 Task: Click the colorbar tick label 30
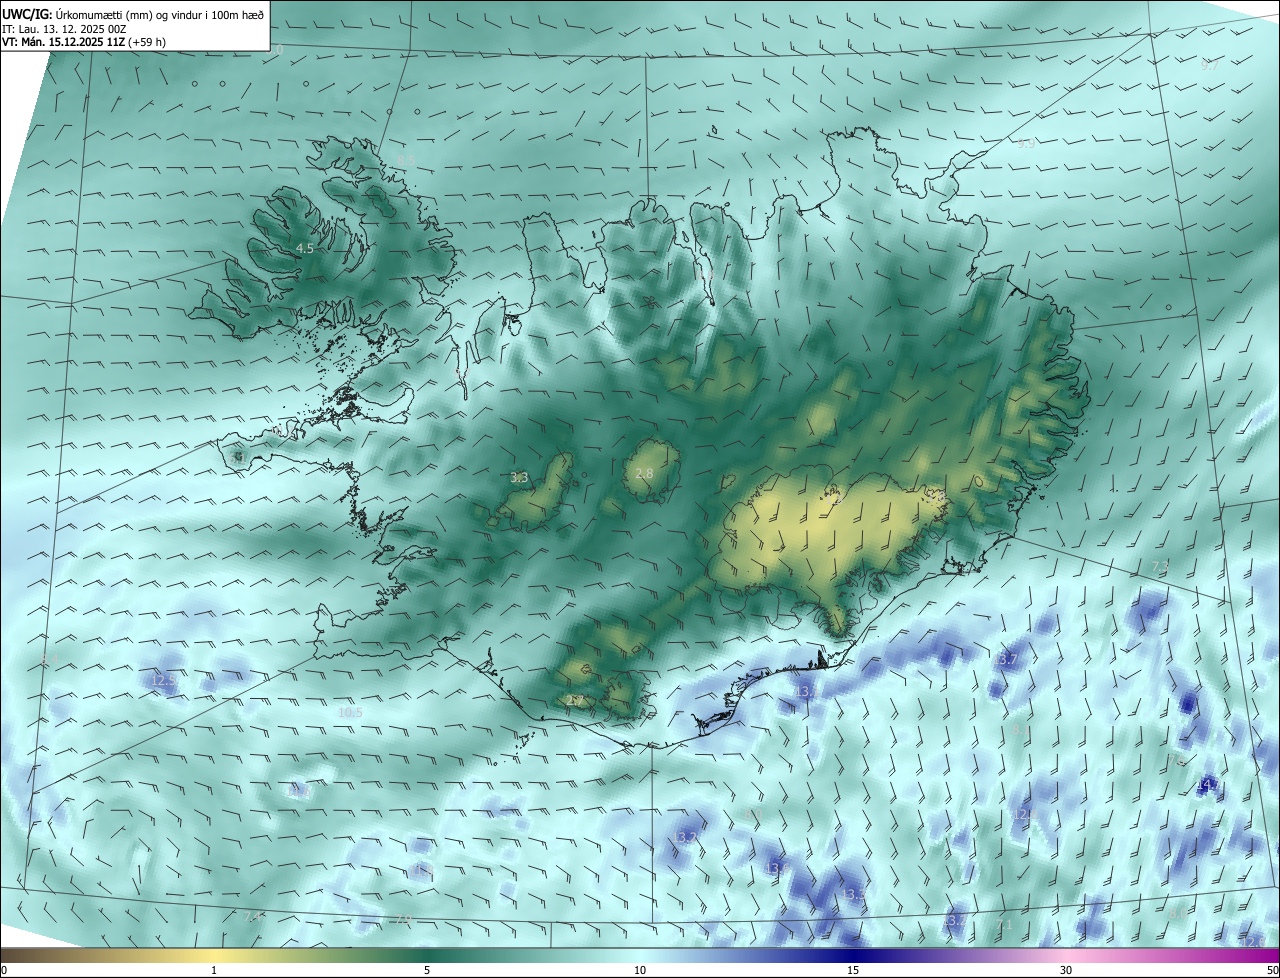click(1066, 970)
